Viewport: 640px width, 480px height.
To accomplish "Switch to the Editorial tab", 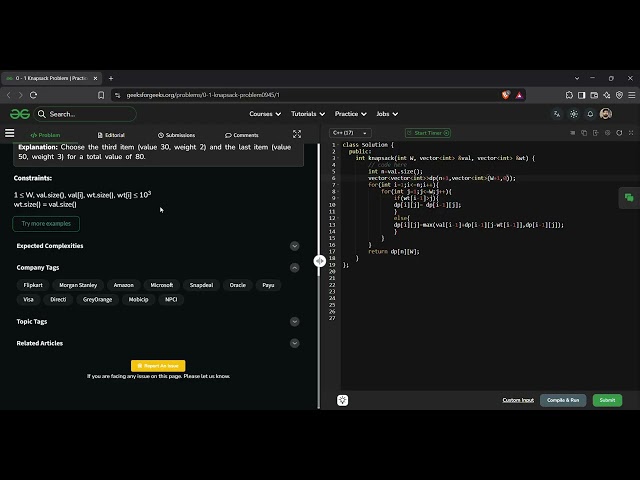I will [x=111, y=135].
